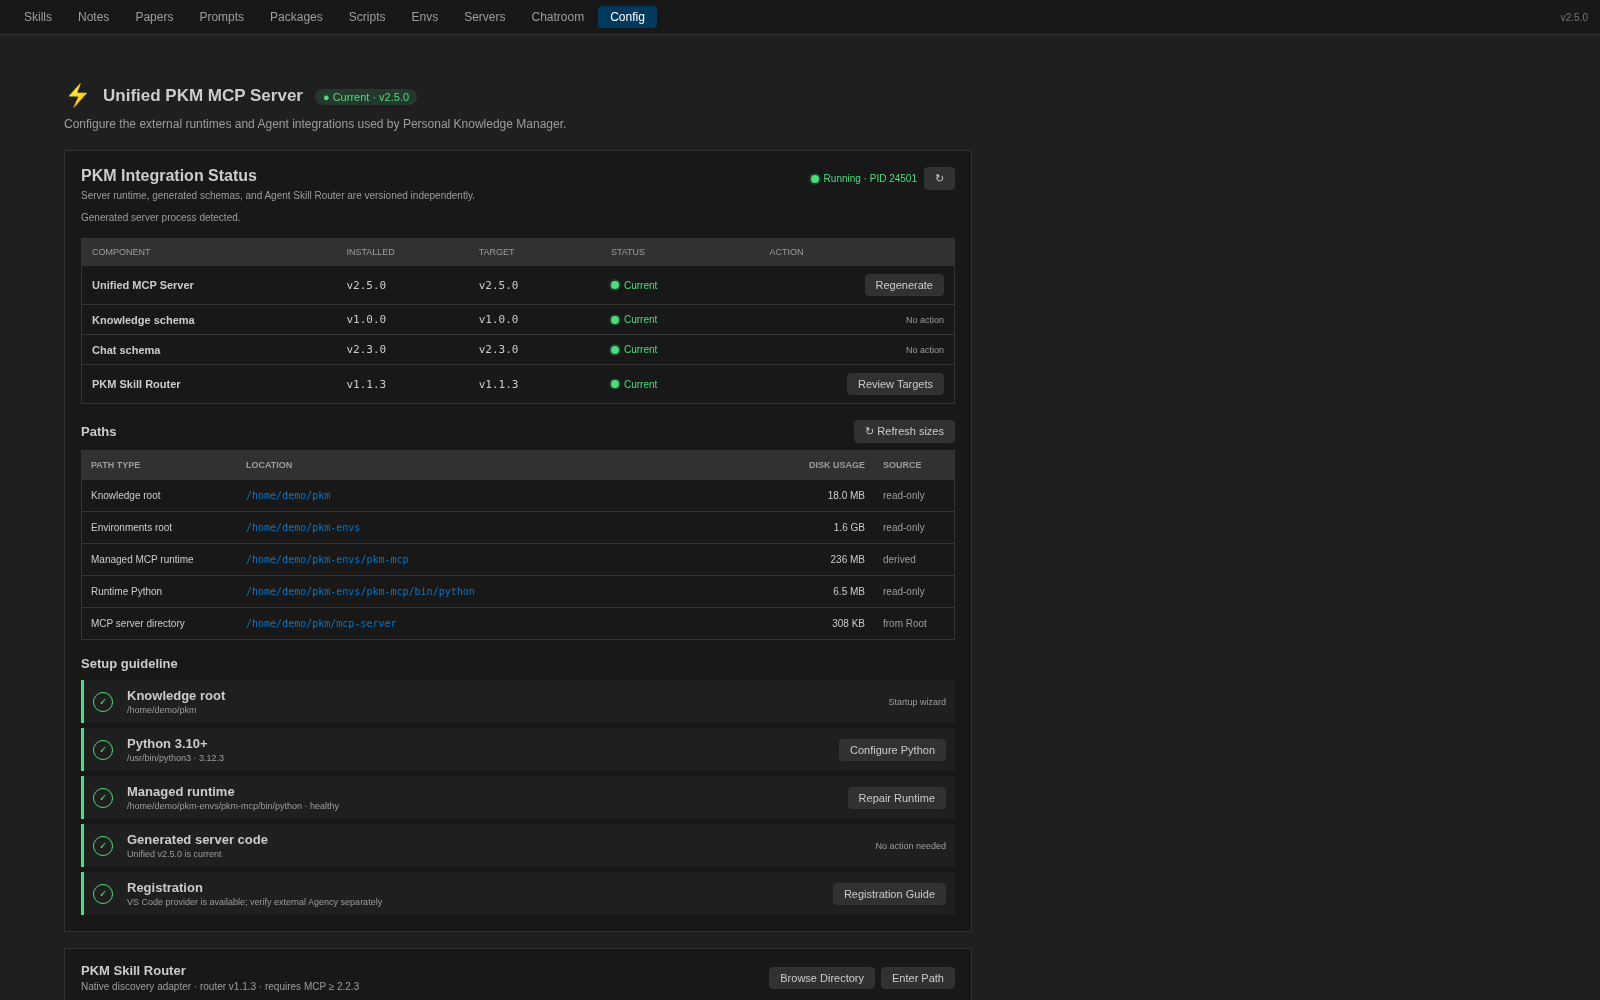
Task: Click the 18.0 MB disk usage value
Action: pyautogui.click(x=846, y=496)
